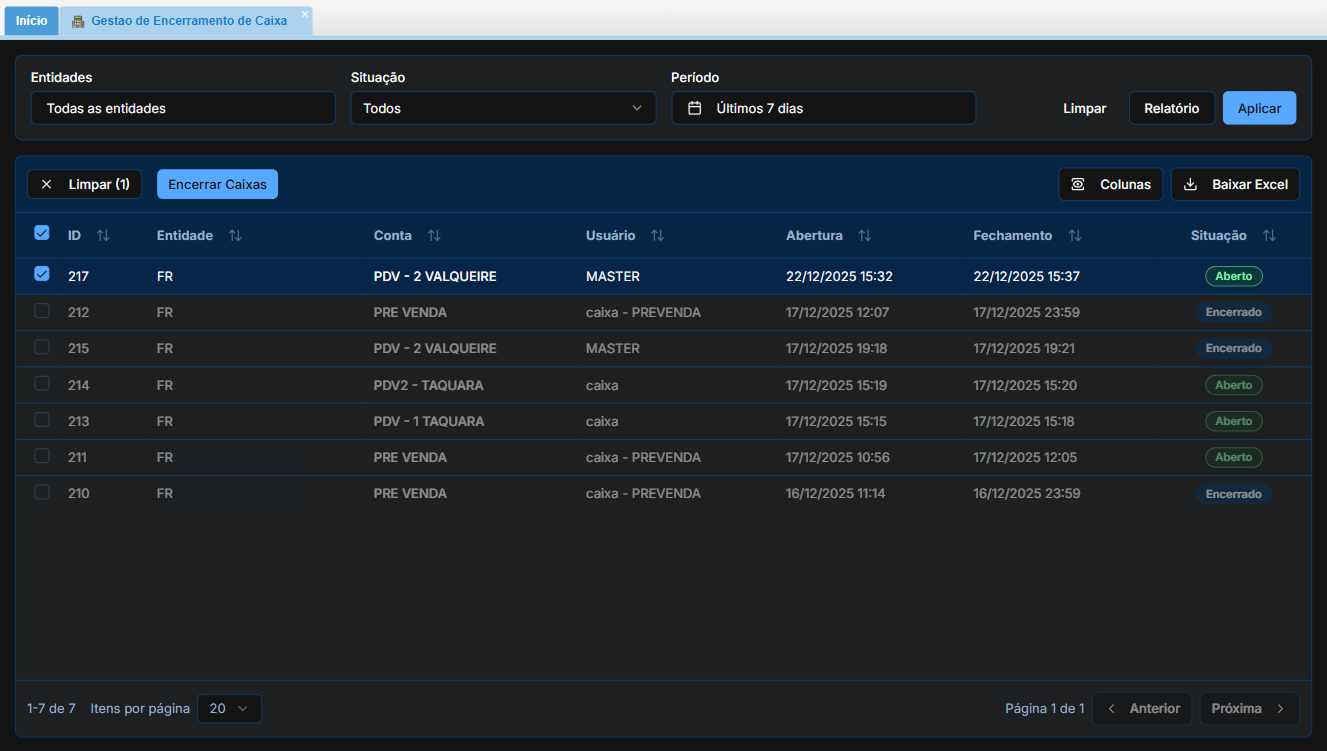The width and height of the screenshot is (1327, 751).
Task: Uncheck the checkbox for row 217
Action: [x=42, y=274]
